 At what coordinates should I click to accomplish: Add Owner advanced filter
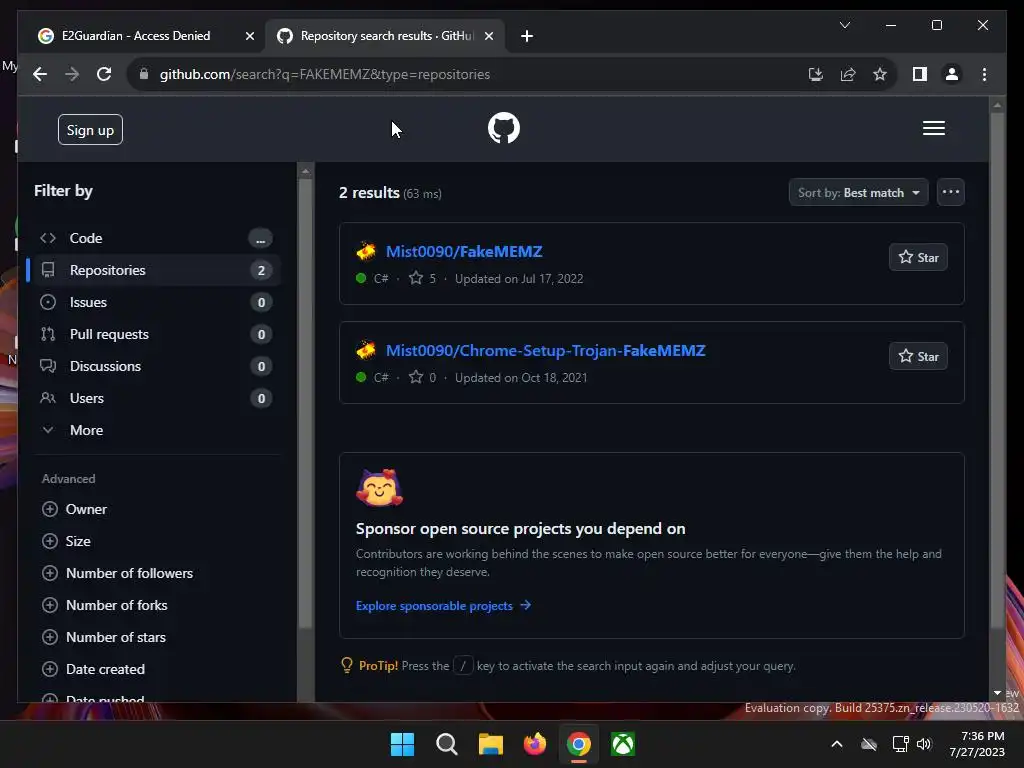(74, 509)
